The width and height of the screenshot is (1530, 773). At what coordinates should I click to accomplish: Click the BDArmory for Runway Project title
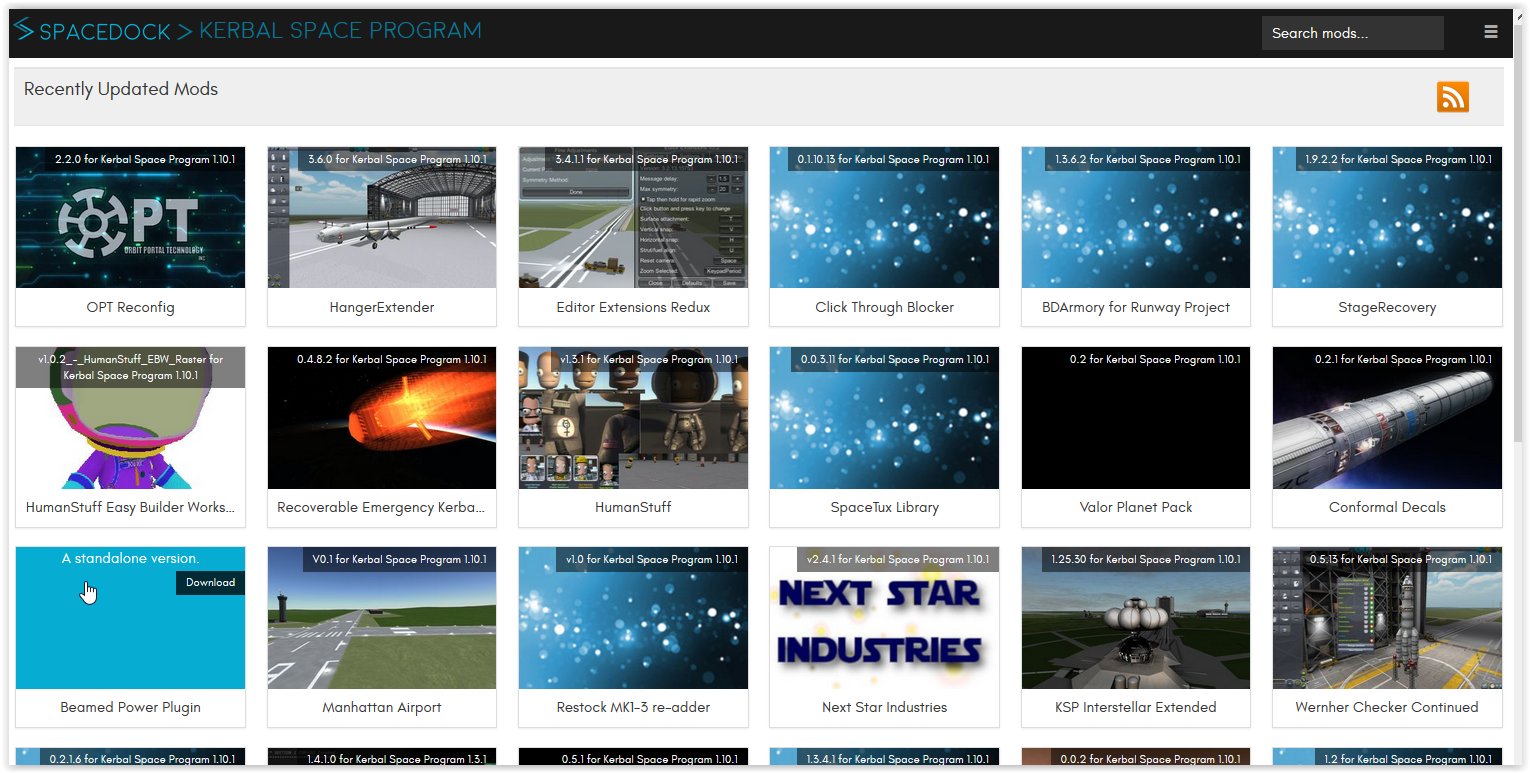point(1136,307)
